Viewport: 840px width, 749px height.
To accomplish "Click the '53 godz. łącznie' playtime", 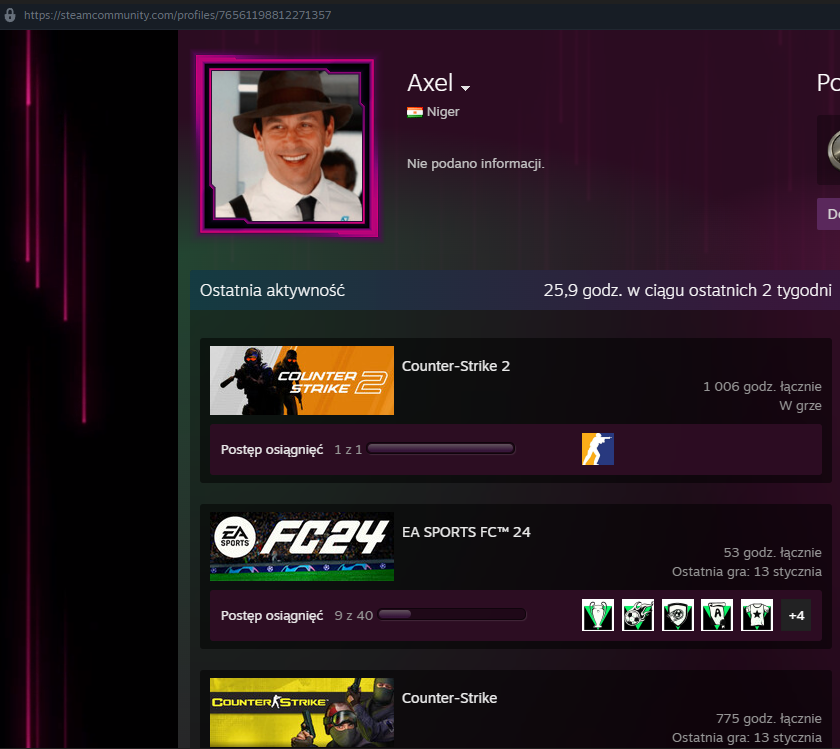I will coord(772,552).
